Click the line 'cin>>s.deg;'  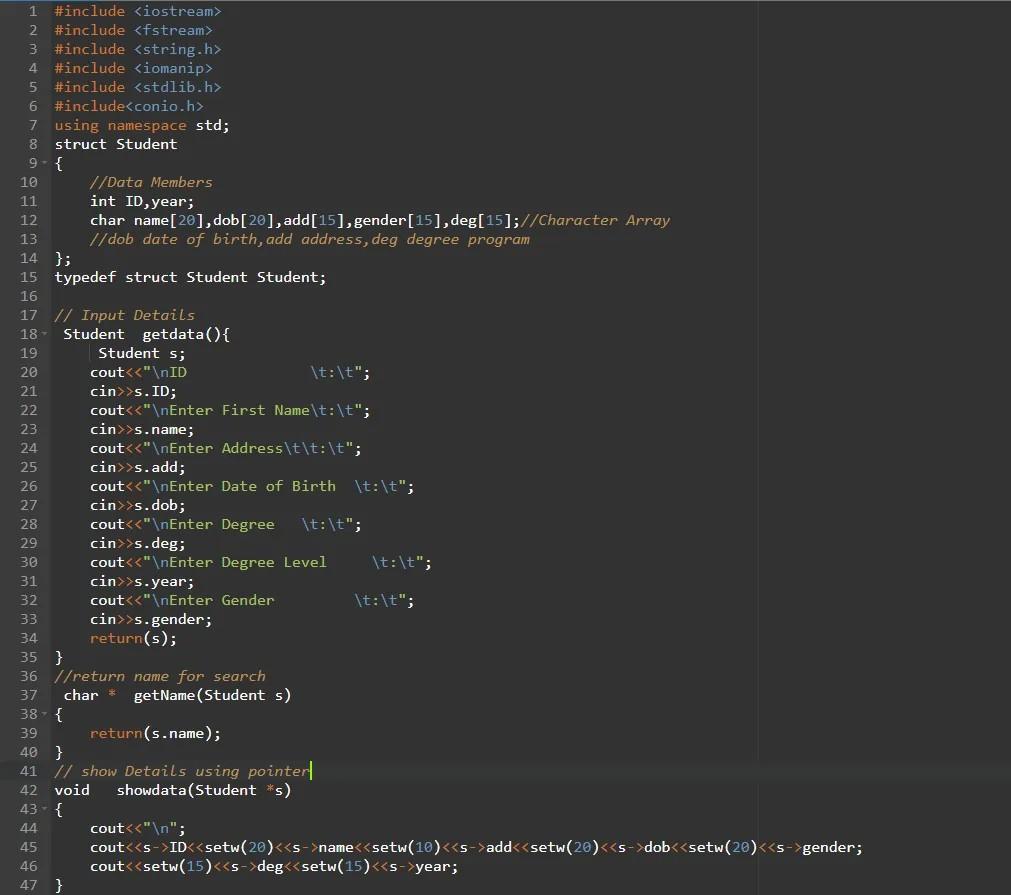(x=137, y=544)
